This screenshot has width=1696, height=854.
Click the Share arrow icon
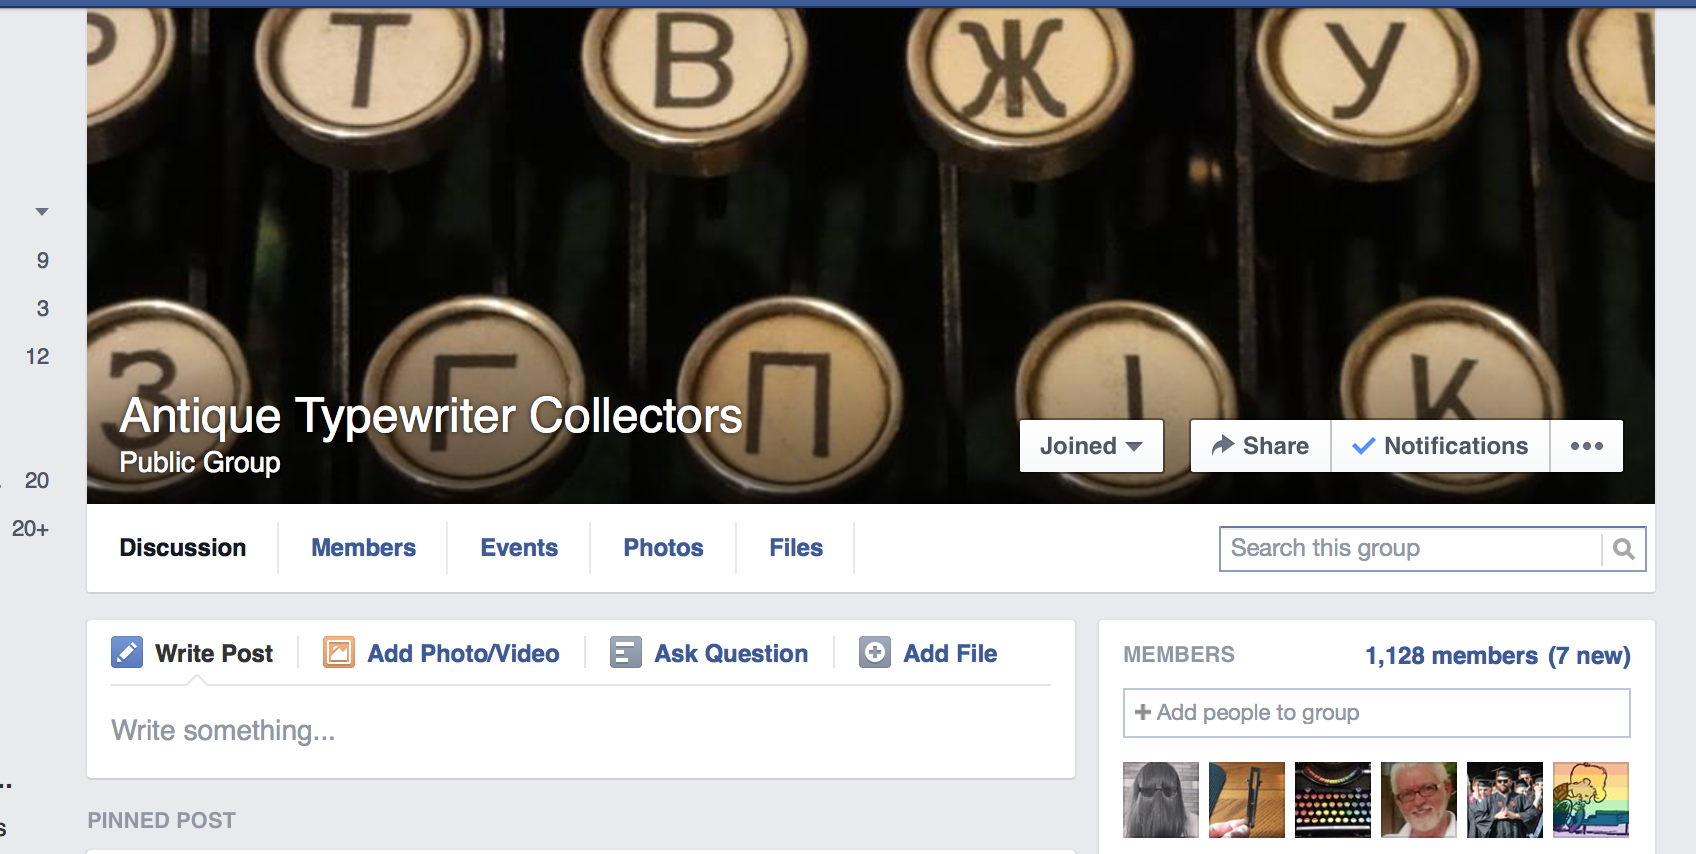tap(1223, 446)
